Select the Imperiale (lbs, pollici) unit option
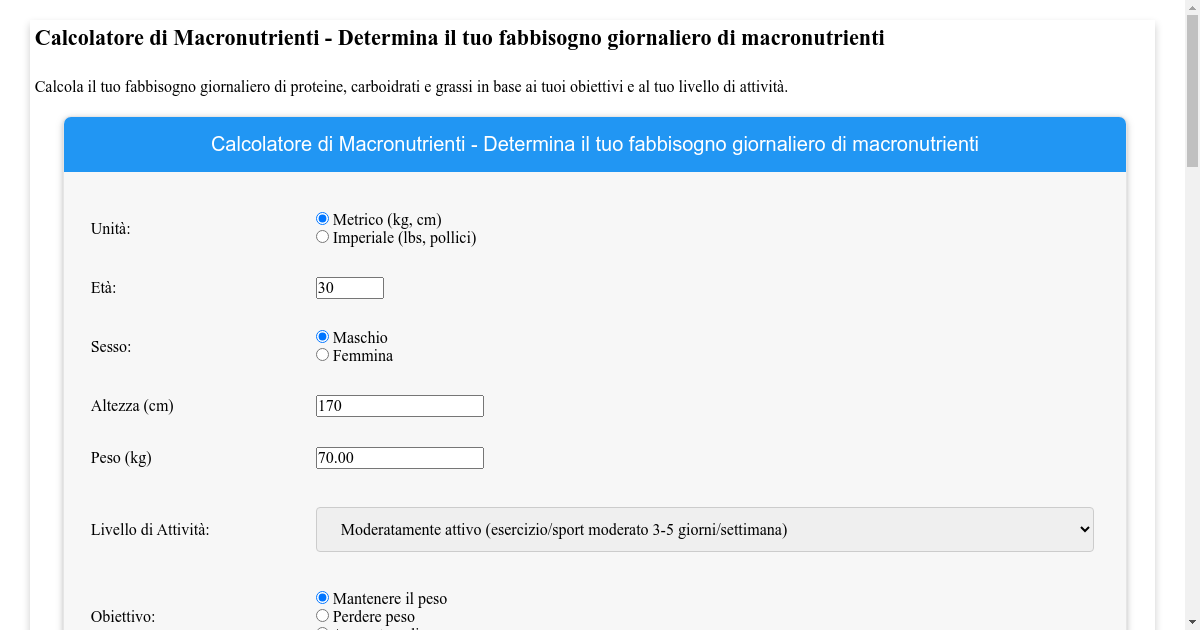 (322, 236)
